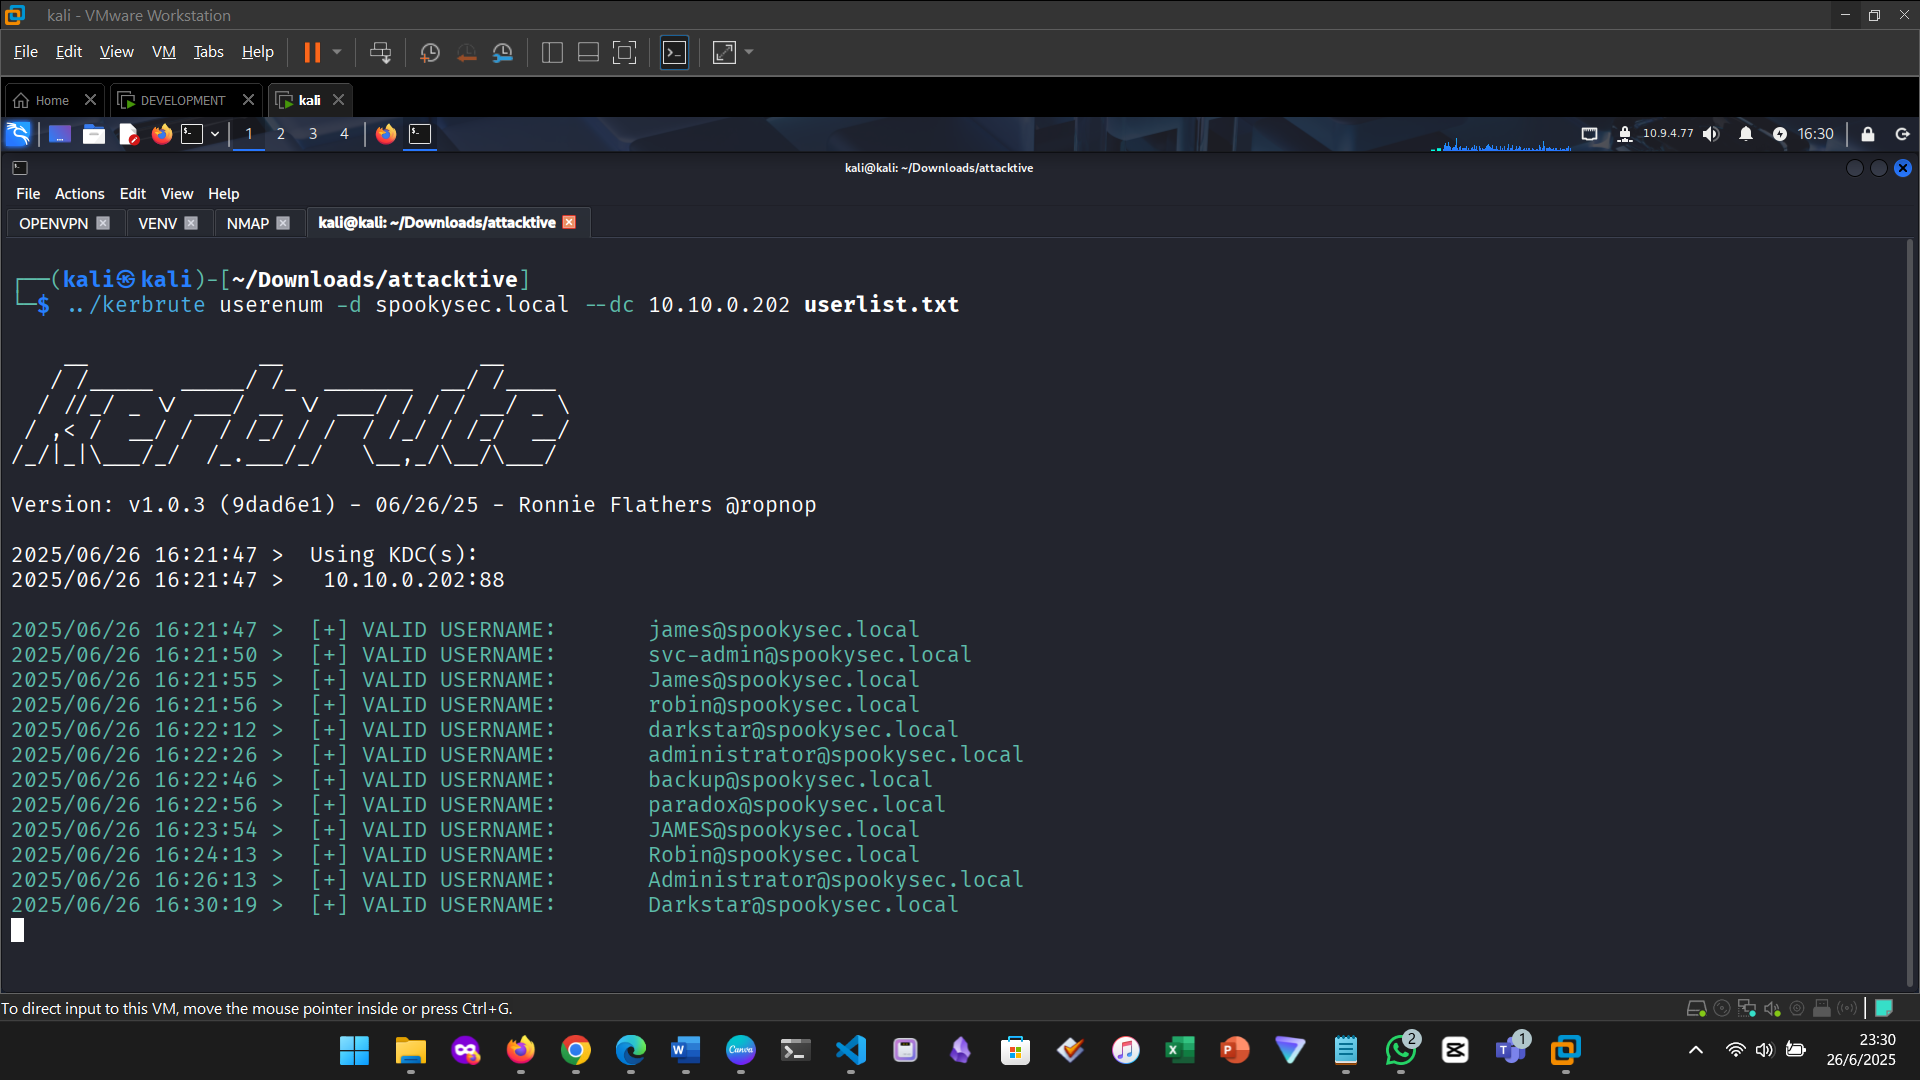
Task: Open the VM menu
Action: coord(164,52)
